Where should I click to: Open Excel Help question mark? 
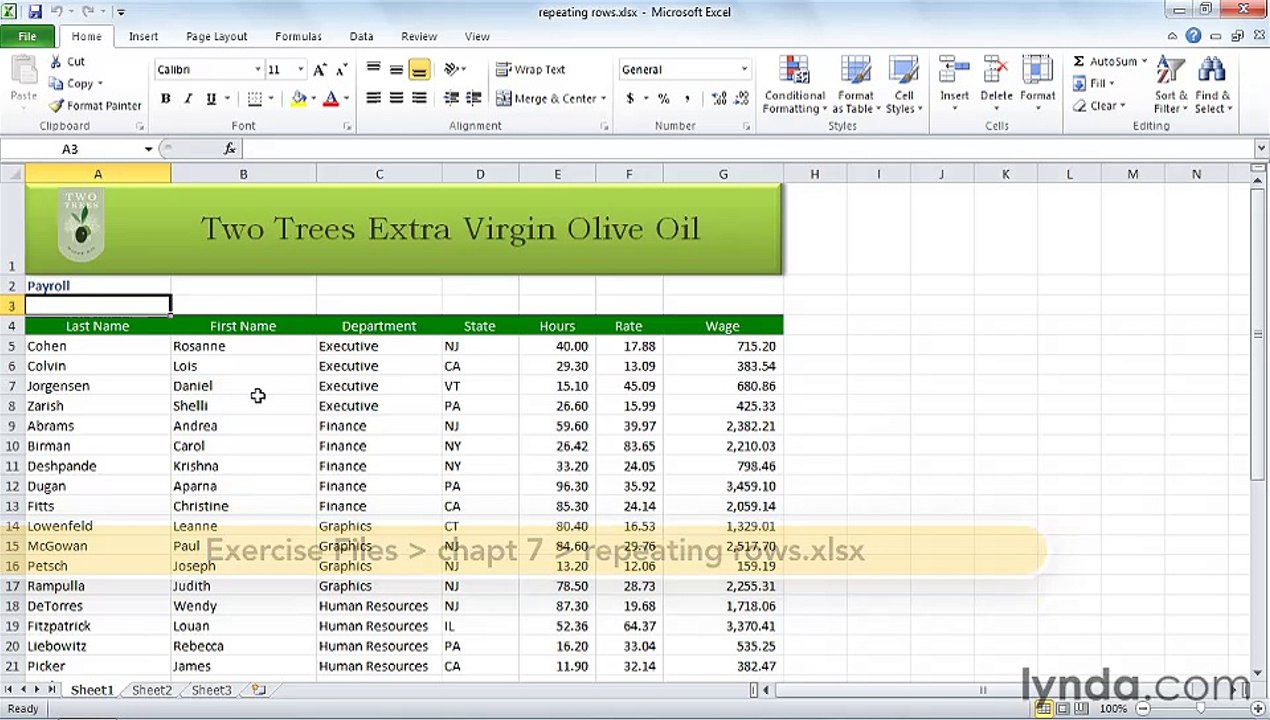click(x=1193, y=36)
